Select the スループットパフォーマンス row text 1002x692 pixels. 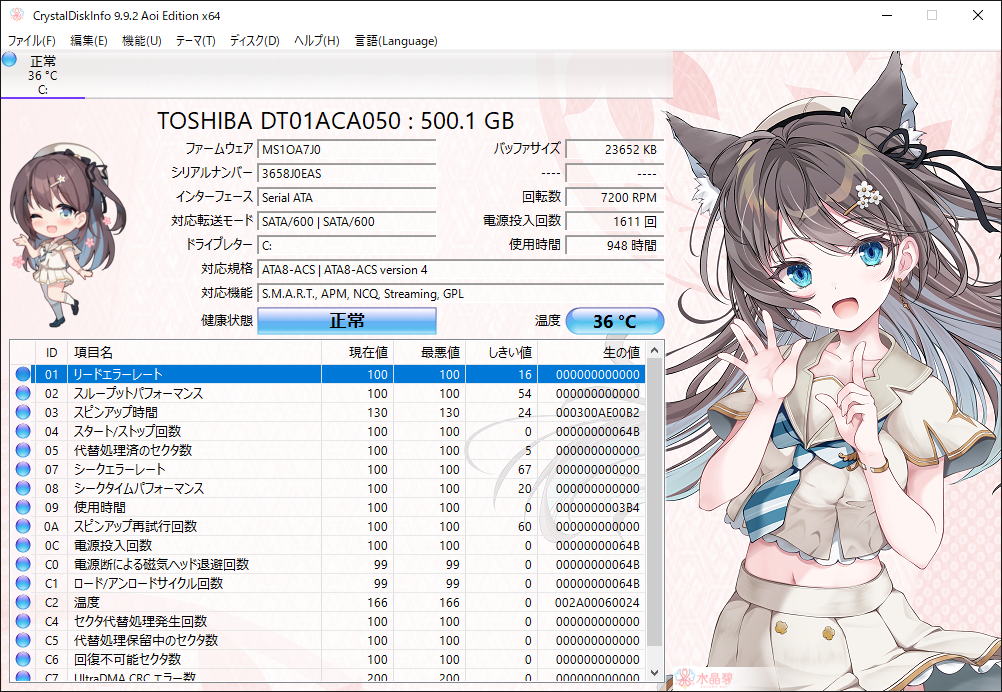click(x=138, y=393)
